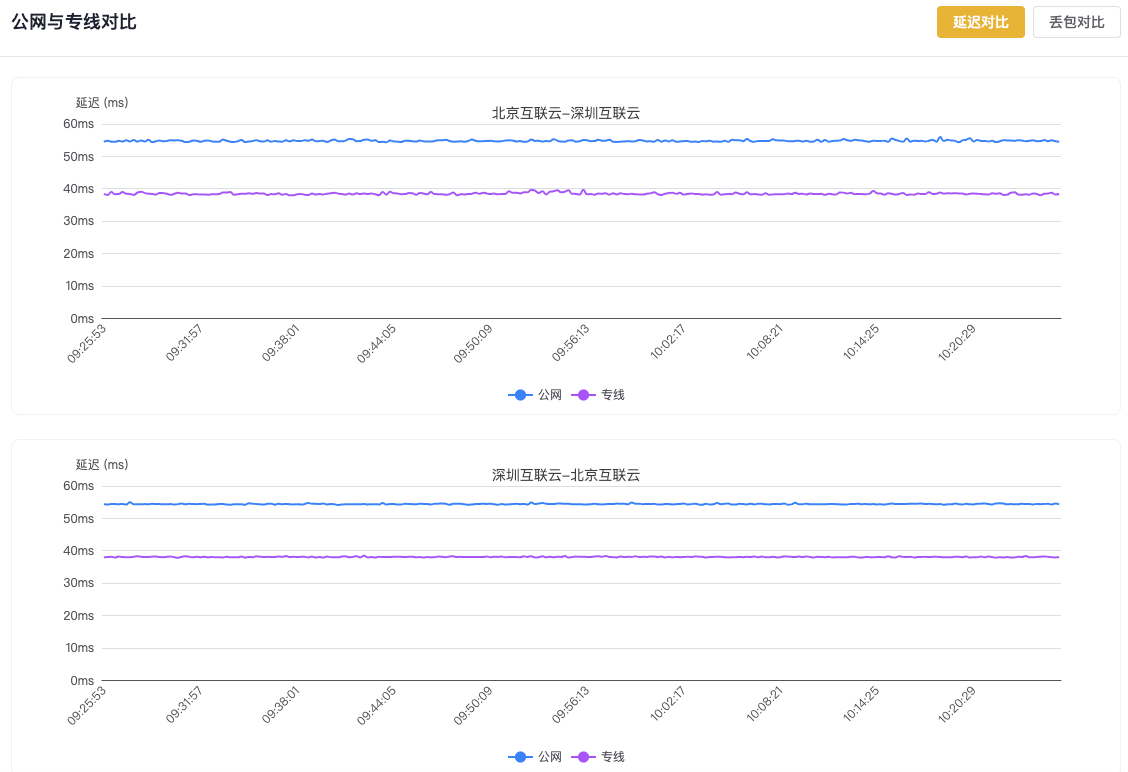The image size is (1128, 772).
Task: Click the 公网与专线对比 page heading
Action: click(74, 22)
